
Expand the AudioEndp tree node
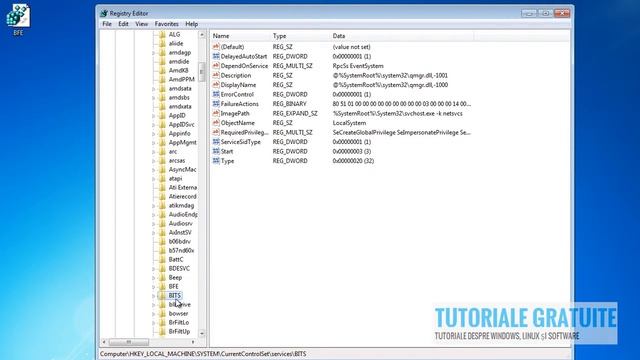(154, 215)
